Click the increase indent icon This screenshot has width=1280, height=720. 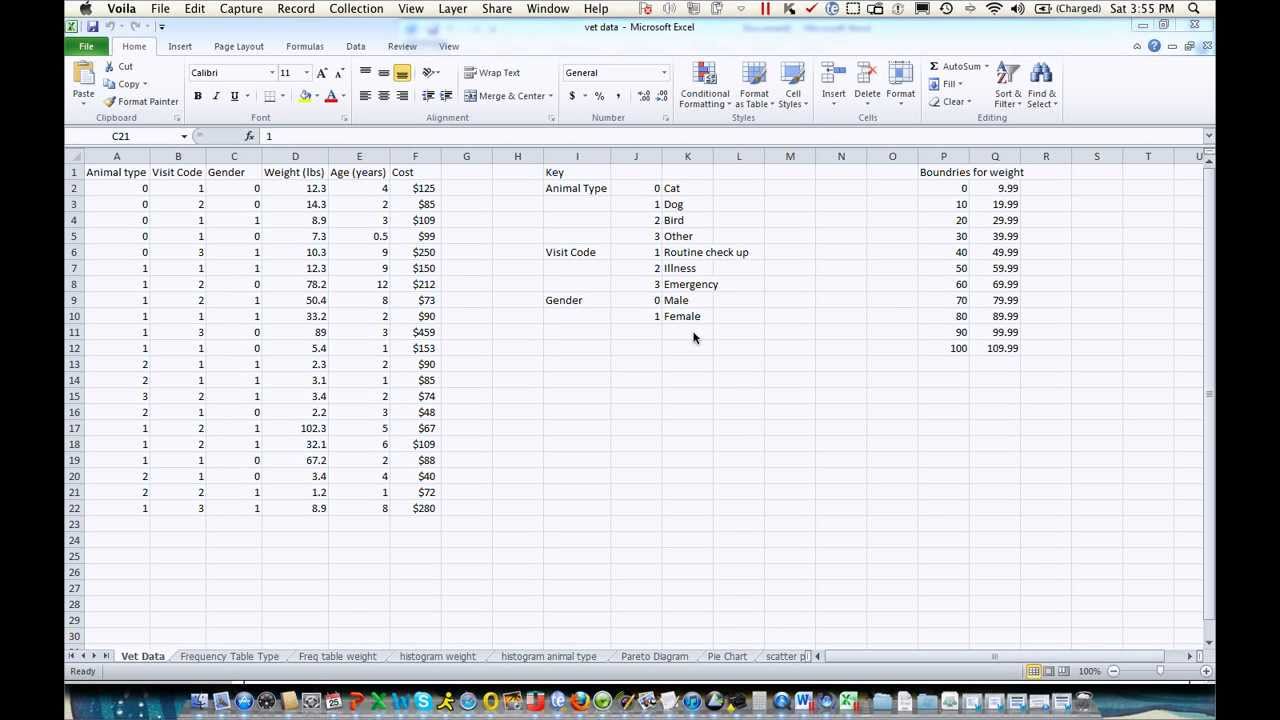pyautogui.click(x=446, y=97)
